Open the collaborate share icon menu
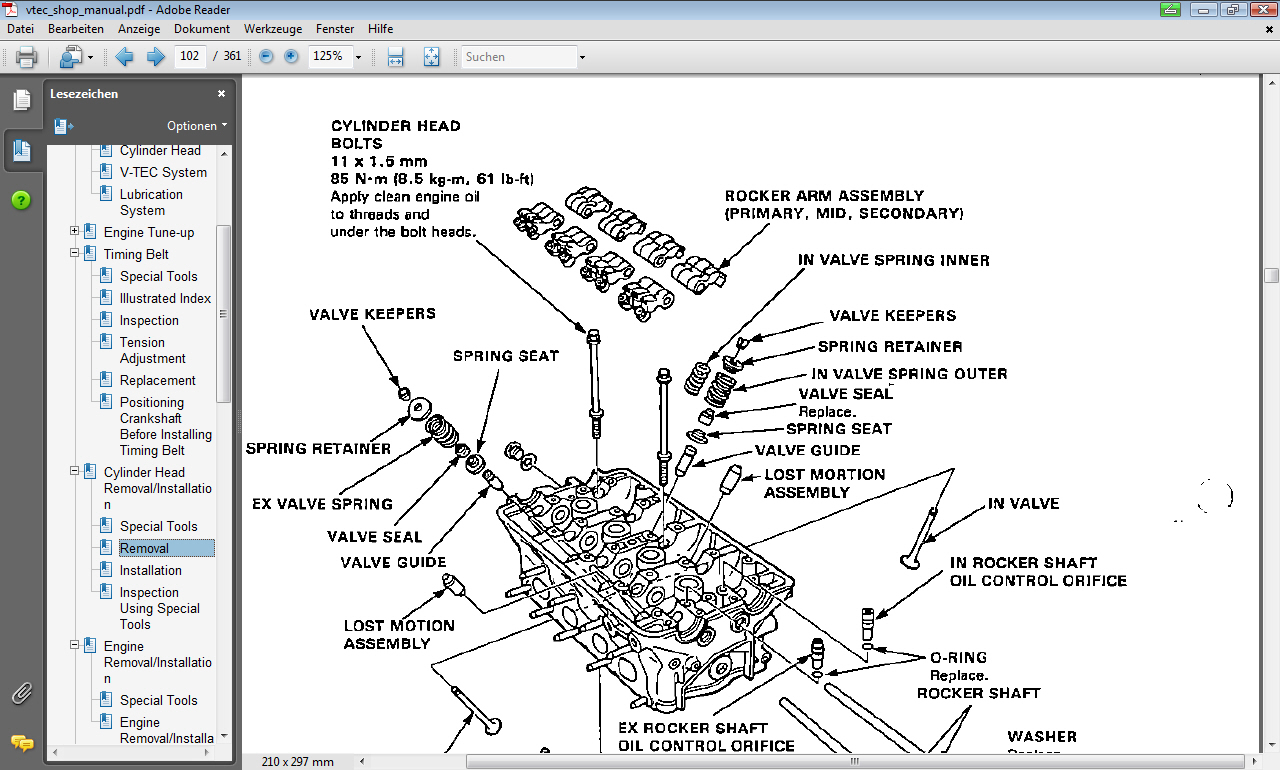The image size is (1280, 770). 76,57
